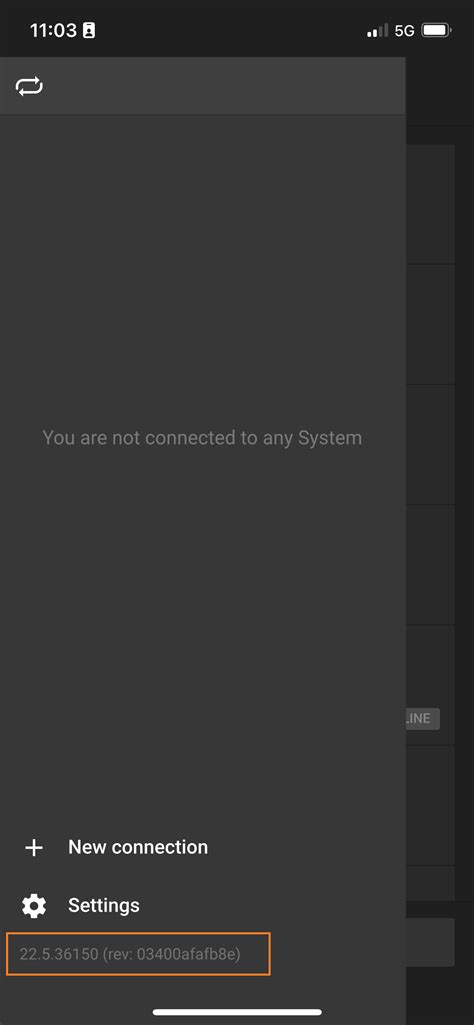The image size is (474, 1025).
Task: Tap the looping arrows icon in drawer header
Action: [x=29, y=86]
